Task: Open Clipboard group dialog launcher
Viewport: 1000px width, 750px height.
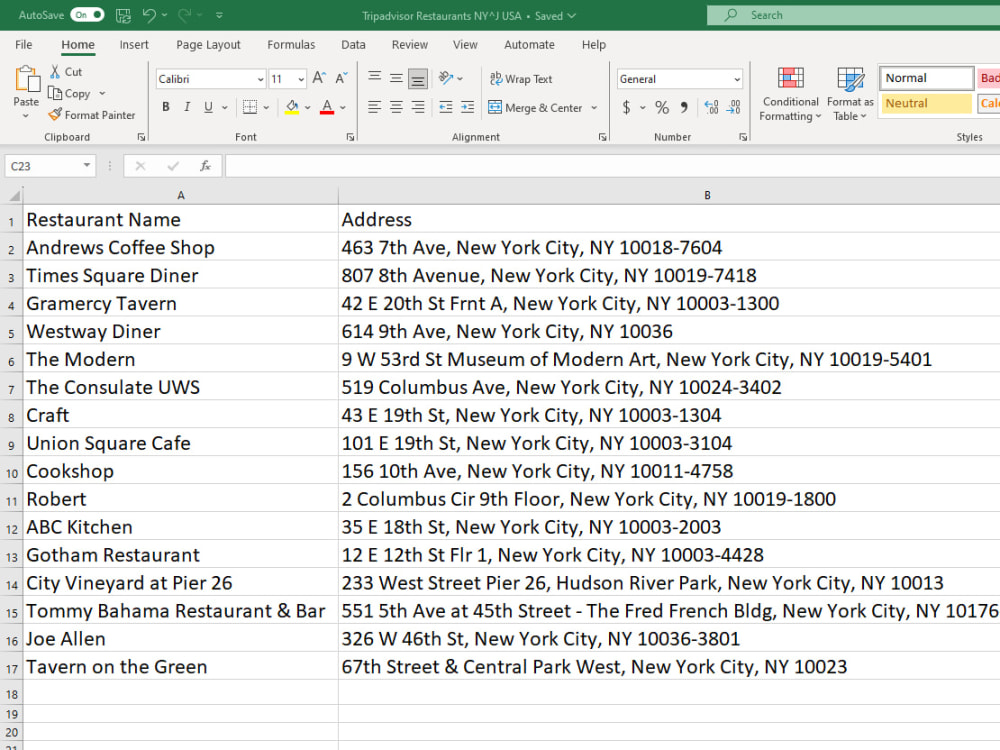Action: [x=141, y=137]
